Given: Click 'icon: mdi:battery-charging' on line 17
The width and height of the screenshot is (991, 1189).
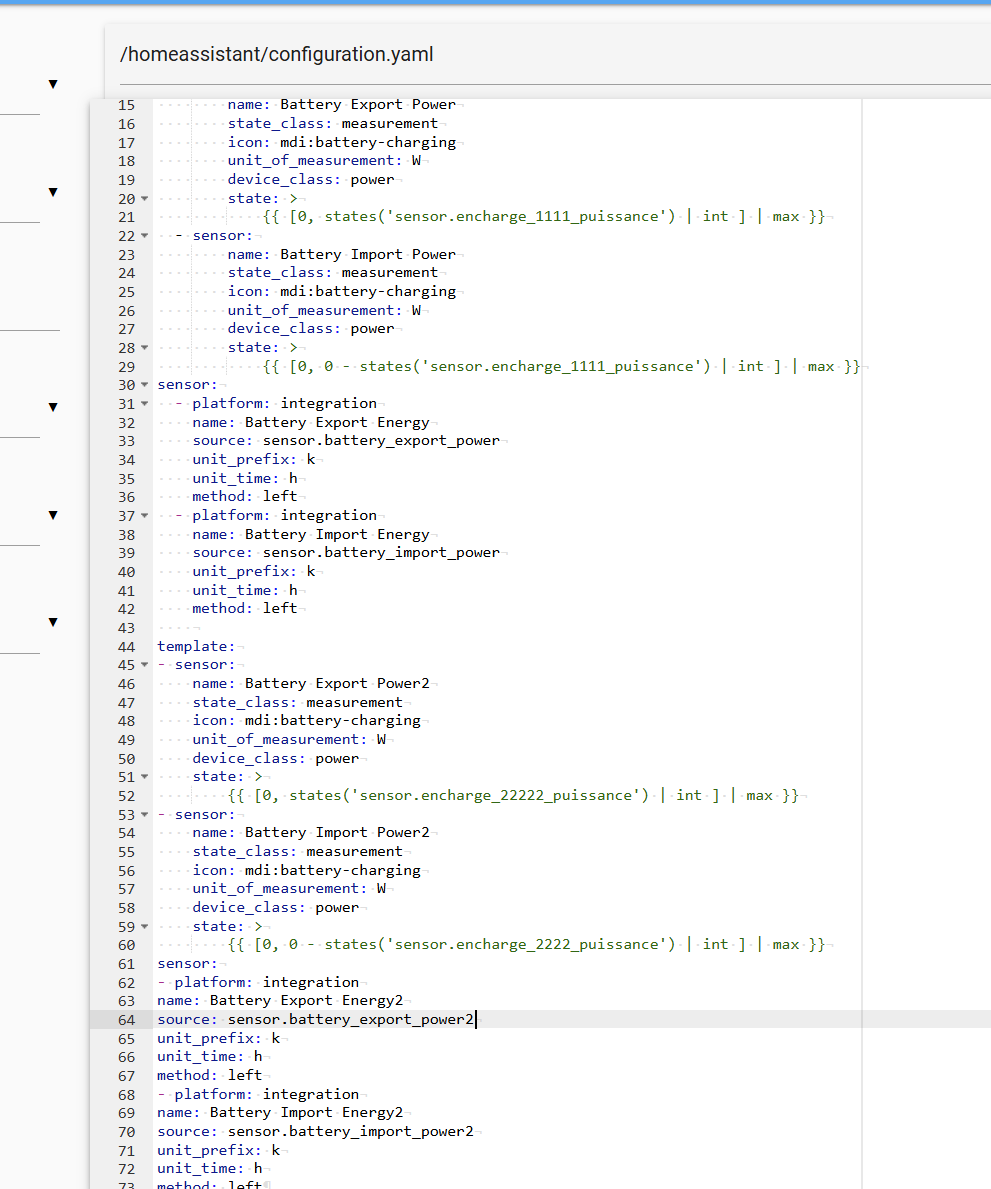Looking at the screenshot, I should click(x=342, y=142).
